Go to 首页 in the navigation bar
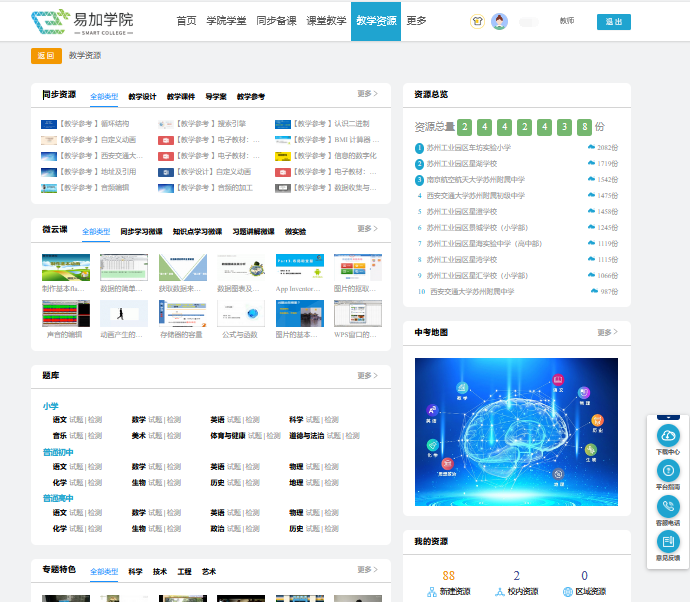 tap(187, 21)
